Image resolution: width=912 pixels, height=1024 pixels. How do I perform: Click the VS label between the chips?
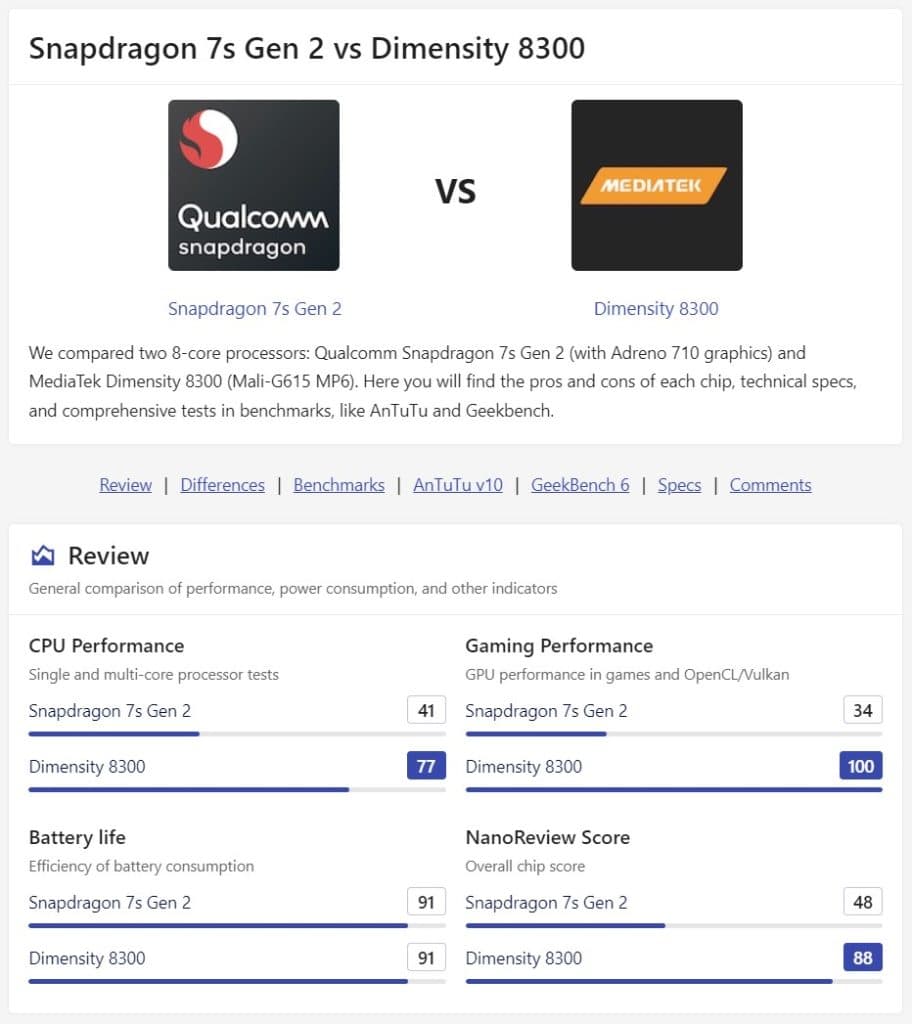click(x=456, y=190)
